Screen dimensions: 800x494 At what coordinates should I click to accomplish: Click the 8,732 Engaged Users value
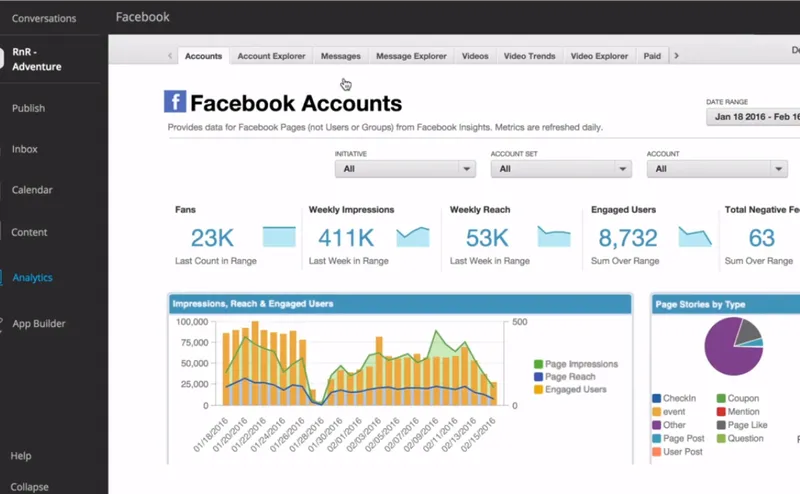(x=628, y=238)
